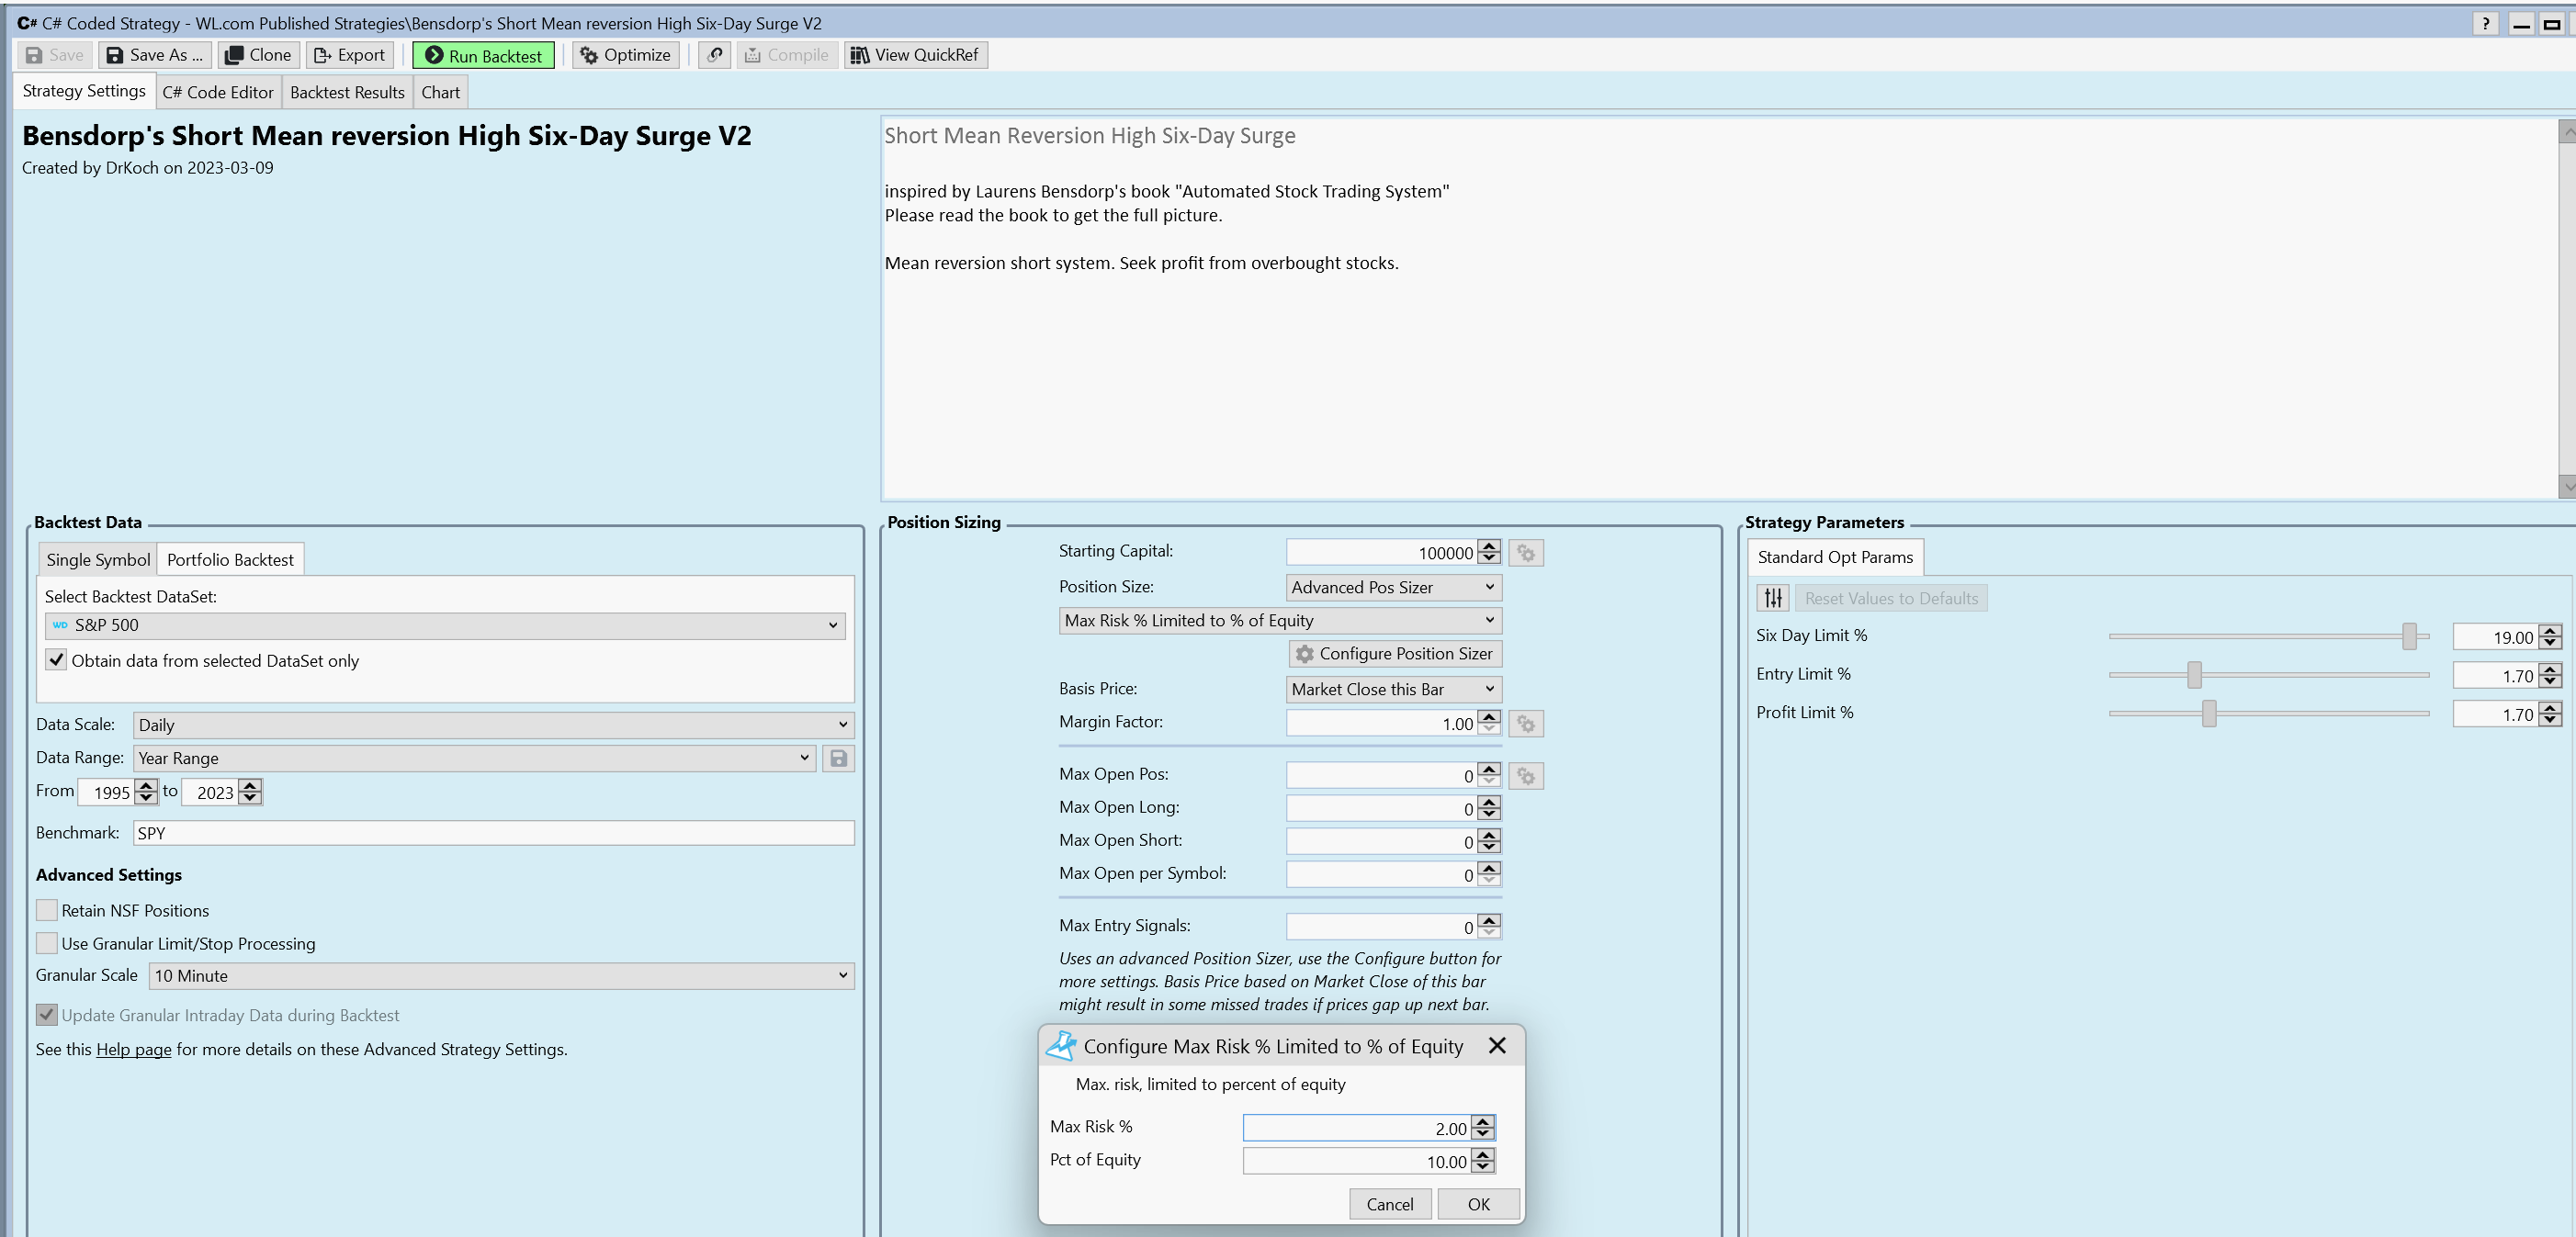The image size is (2576, 1237).
Task: Click gear icon next to Margin Factor
Action: [1525, 723]
